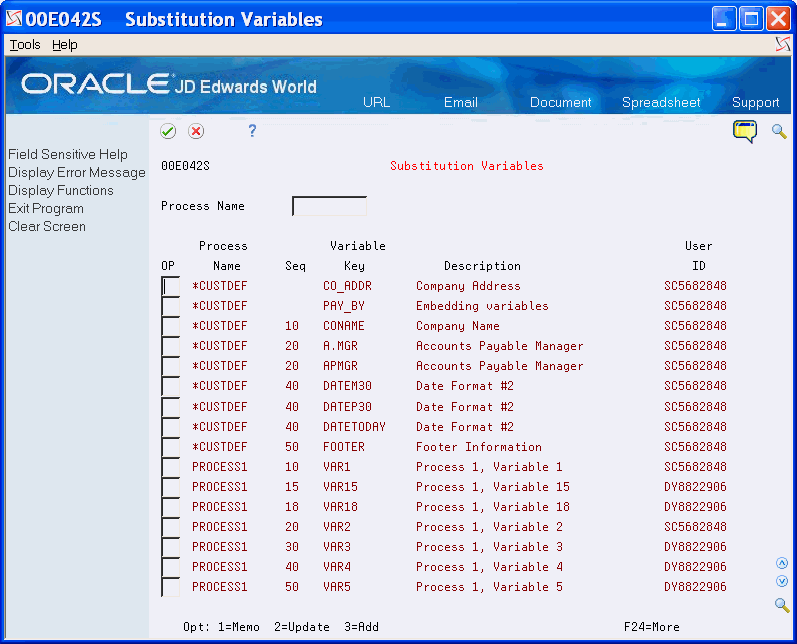Click the 1=Memo option text
This screenshot has width=797, height=644.
coord(239,627)
